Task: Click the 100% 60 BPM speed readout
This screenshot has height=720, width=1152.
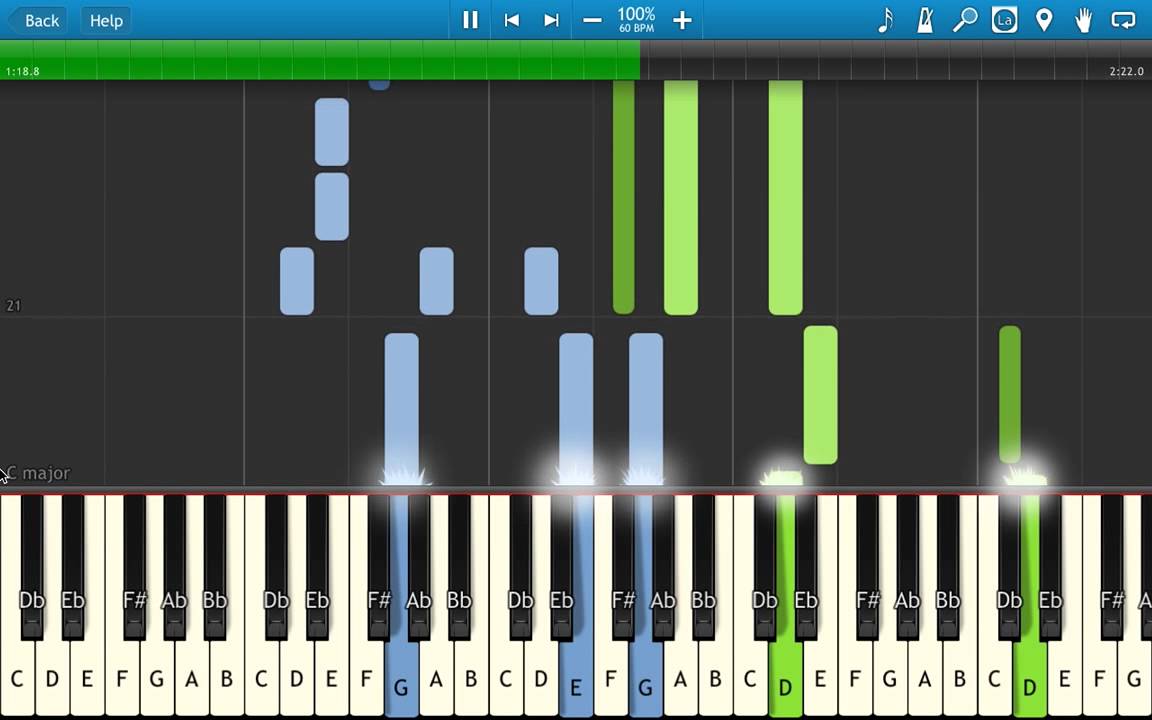Action: 636,19
